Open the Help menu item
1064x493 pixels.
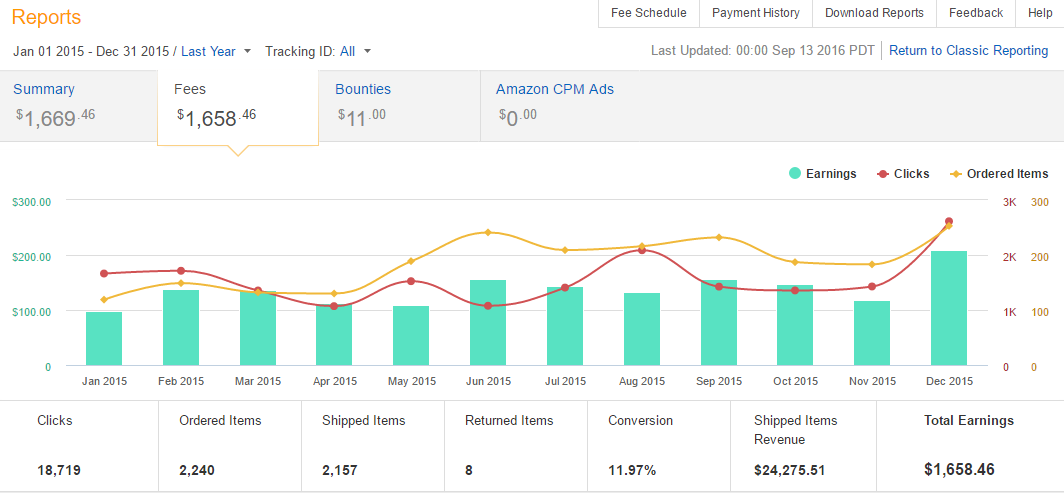click(x=1040, y=13)
